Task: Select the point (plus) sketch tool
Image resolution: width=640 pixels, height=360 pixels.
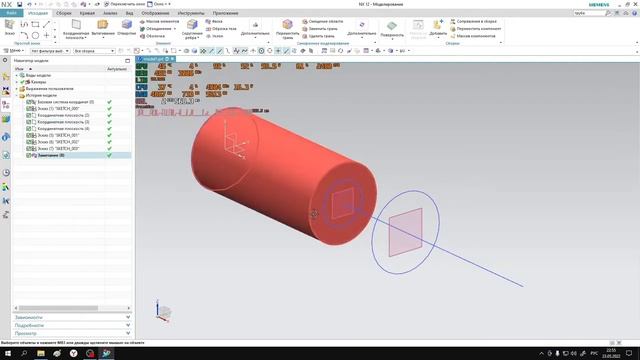Action: tap(47, 36)
